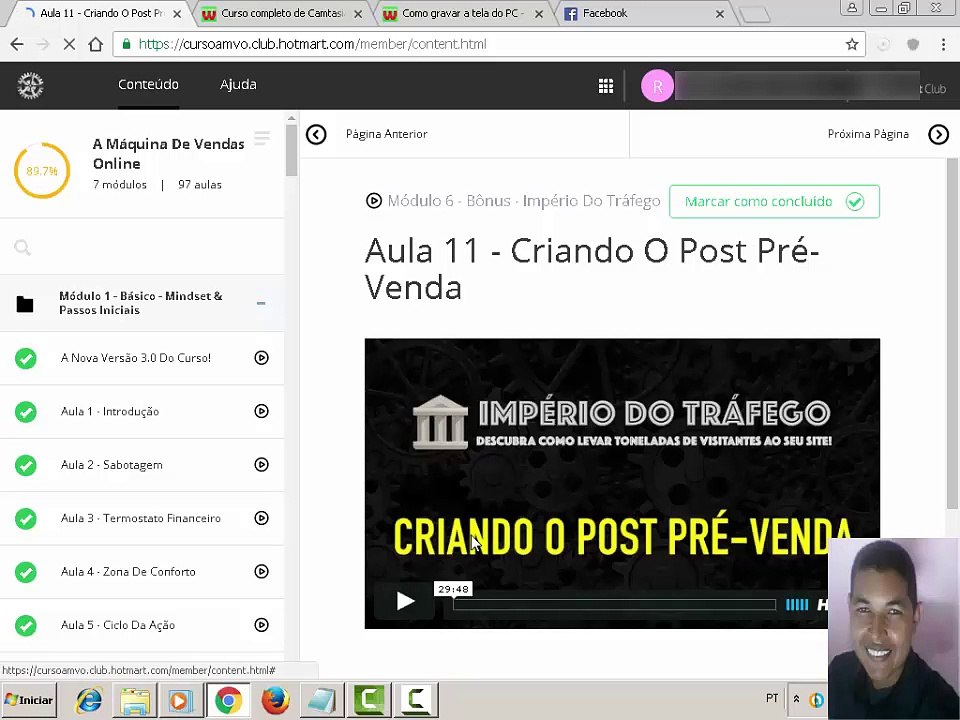
Task: Play icon for Aula 3 - Termostato Financeiro
Action: tap(261, 518)
